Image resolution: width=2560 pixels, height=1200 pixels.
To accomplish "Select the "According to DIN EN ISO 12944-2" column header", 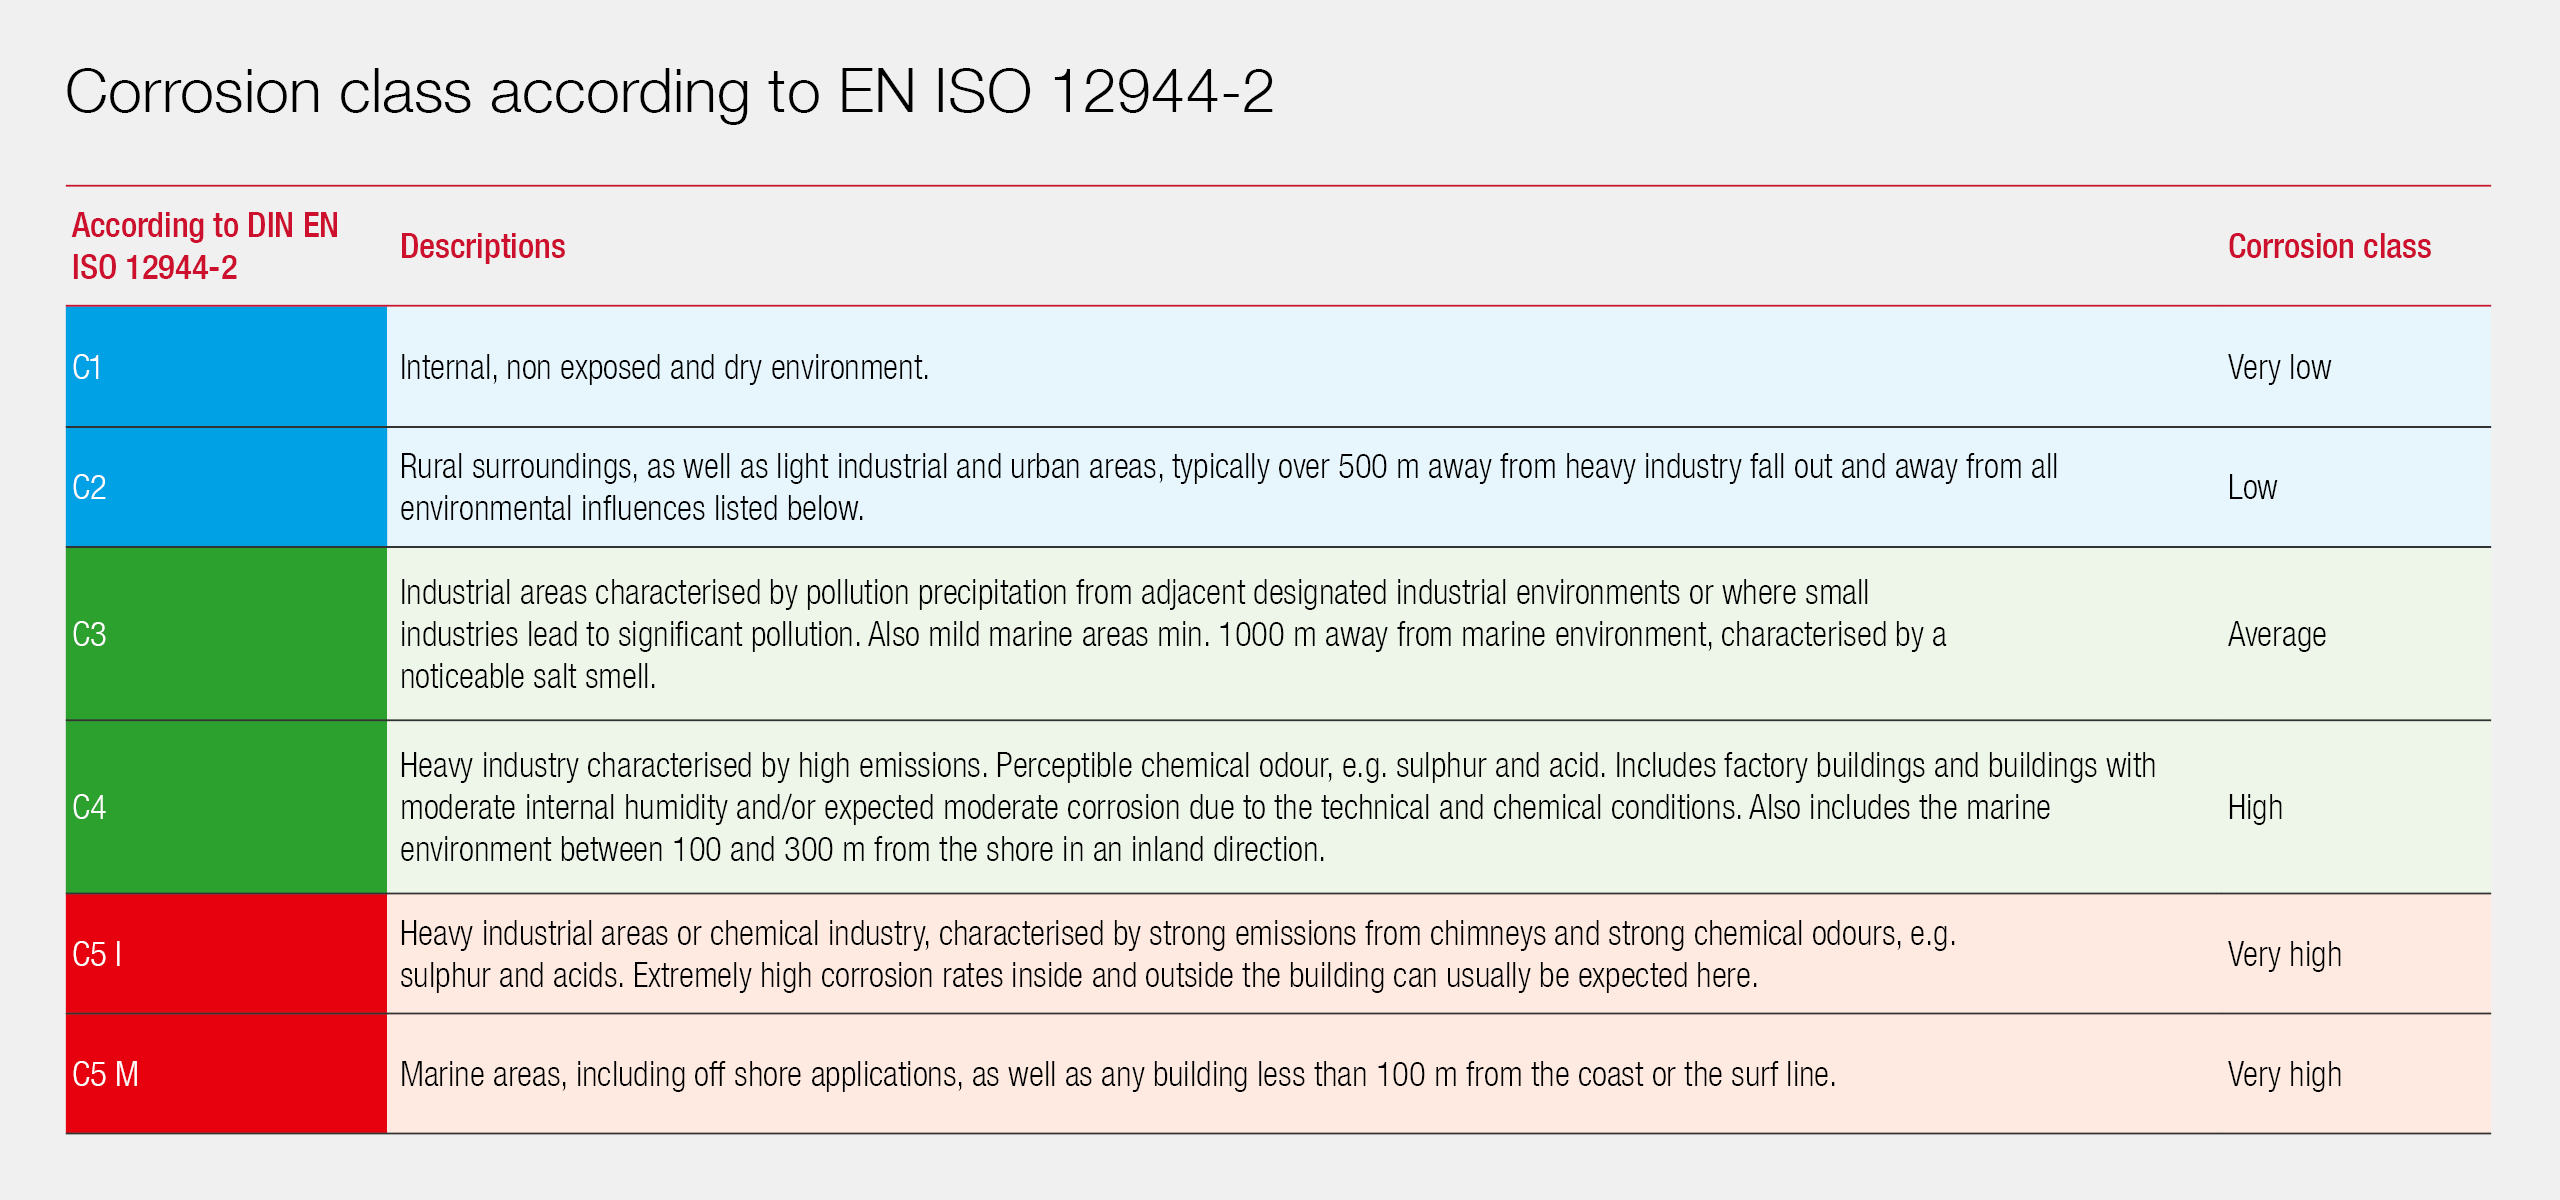I will point(205,246).
